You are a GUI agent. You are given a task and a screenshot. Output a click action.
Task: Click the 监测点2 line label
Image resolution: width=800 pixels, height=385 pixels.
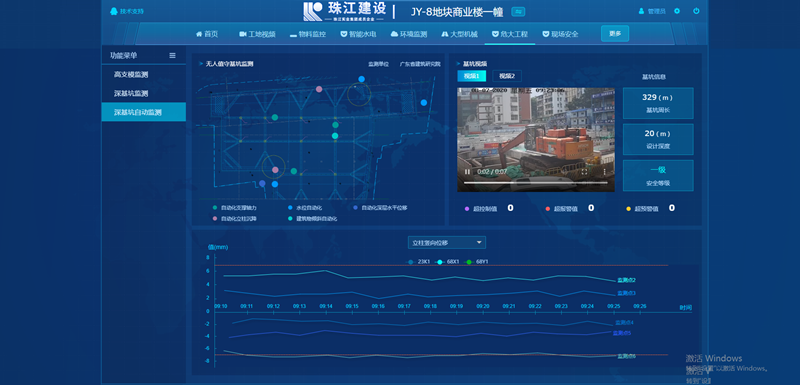tap(626, 280)
